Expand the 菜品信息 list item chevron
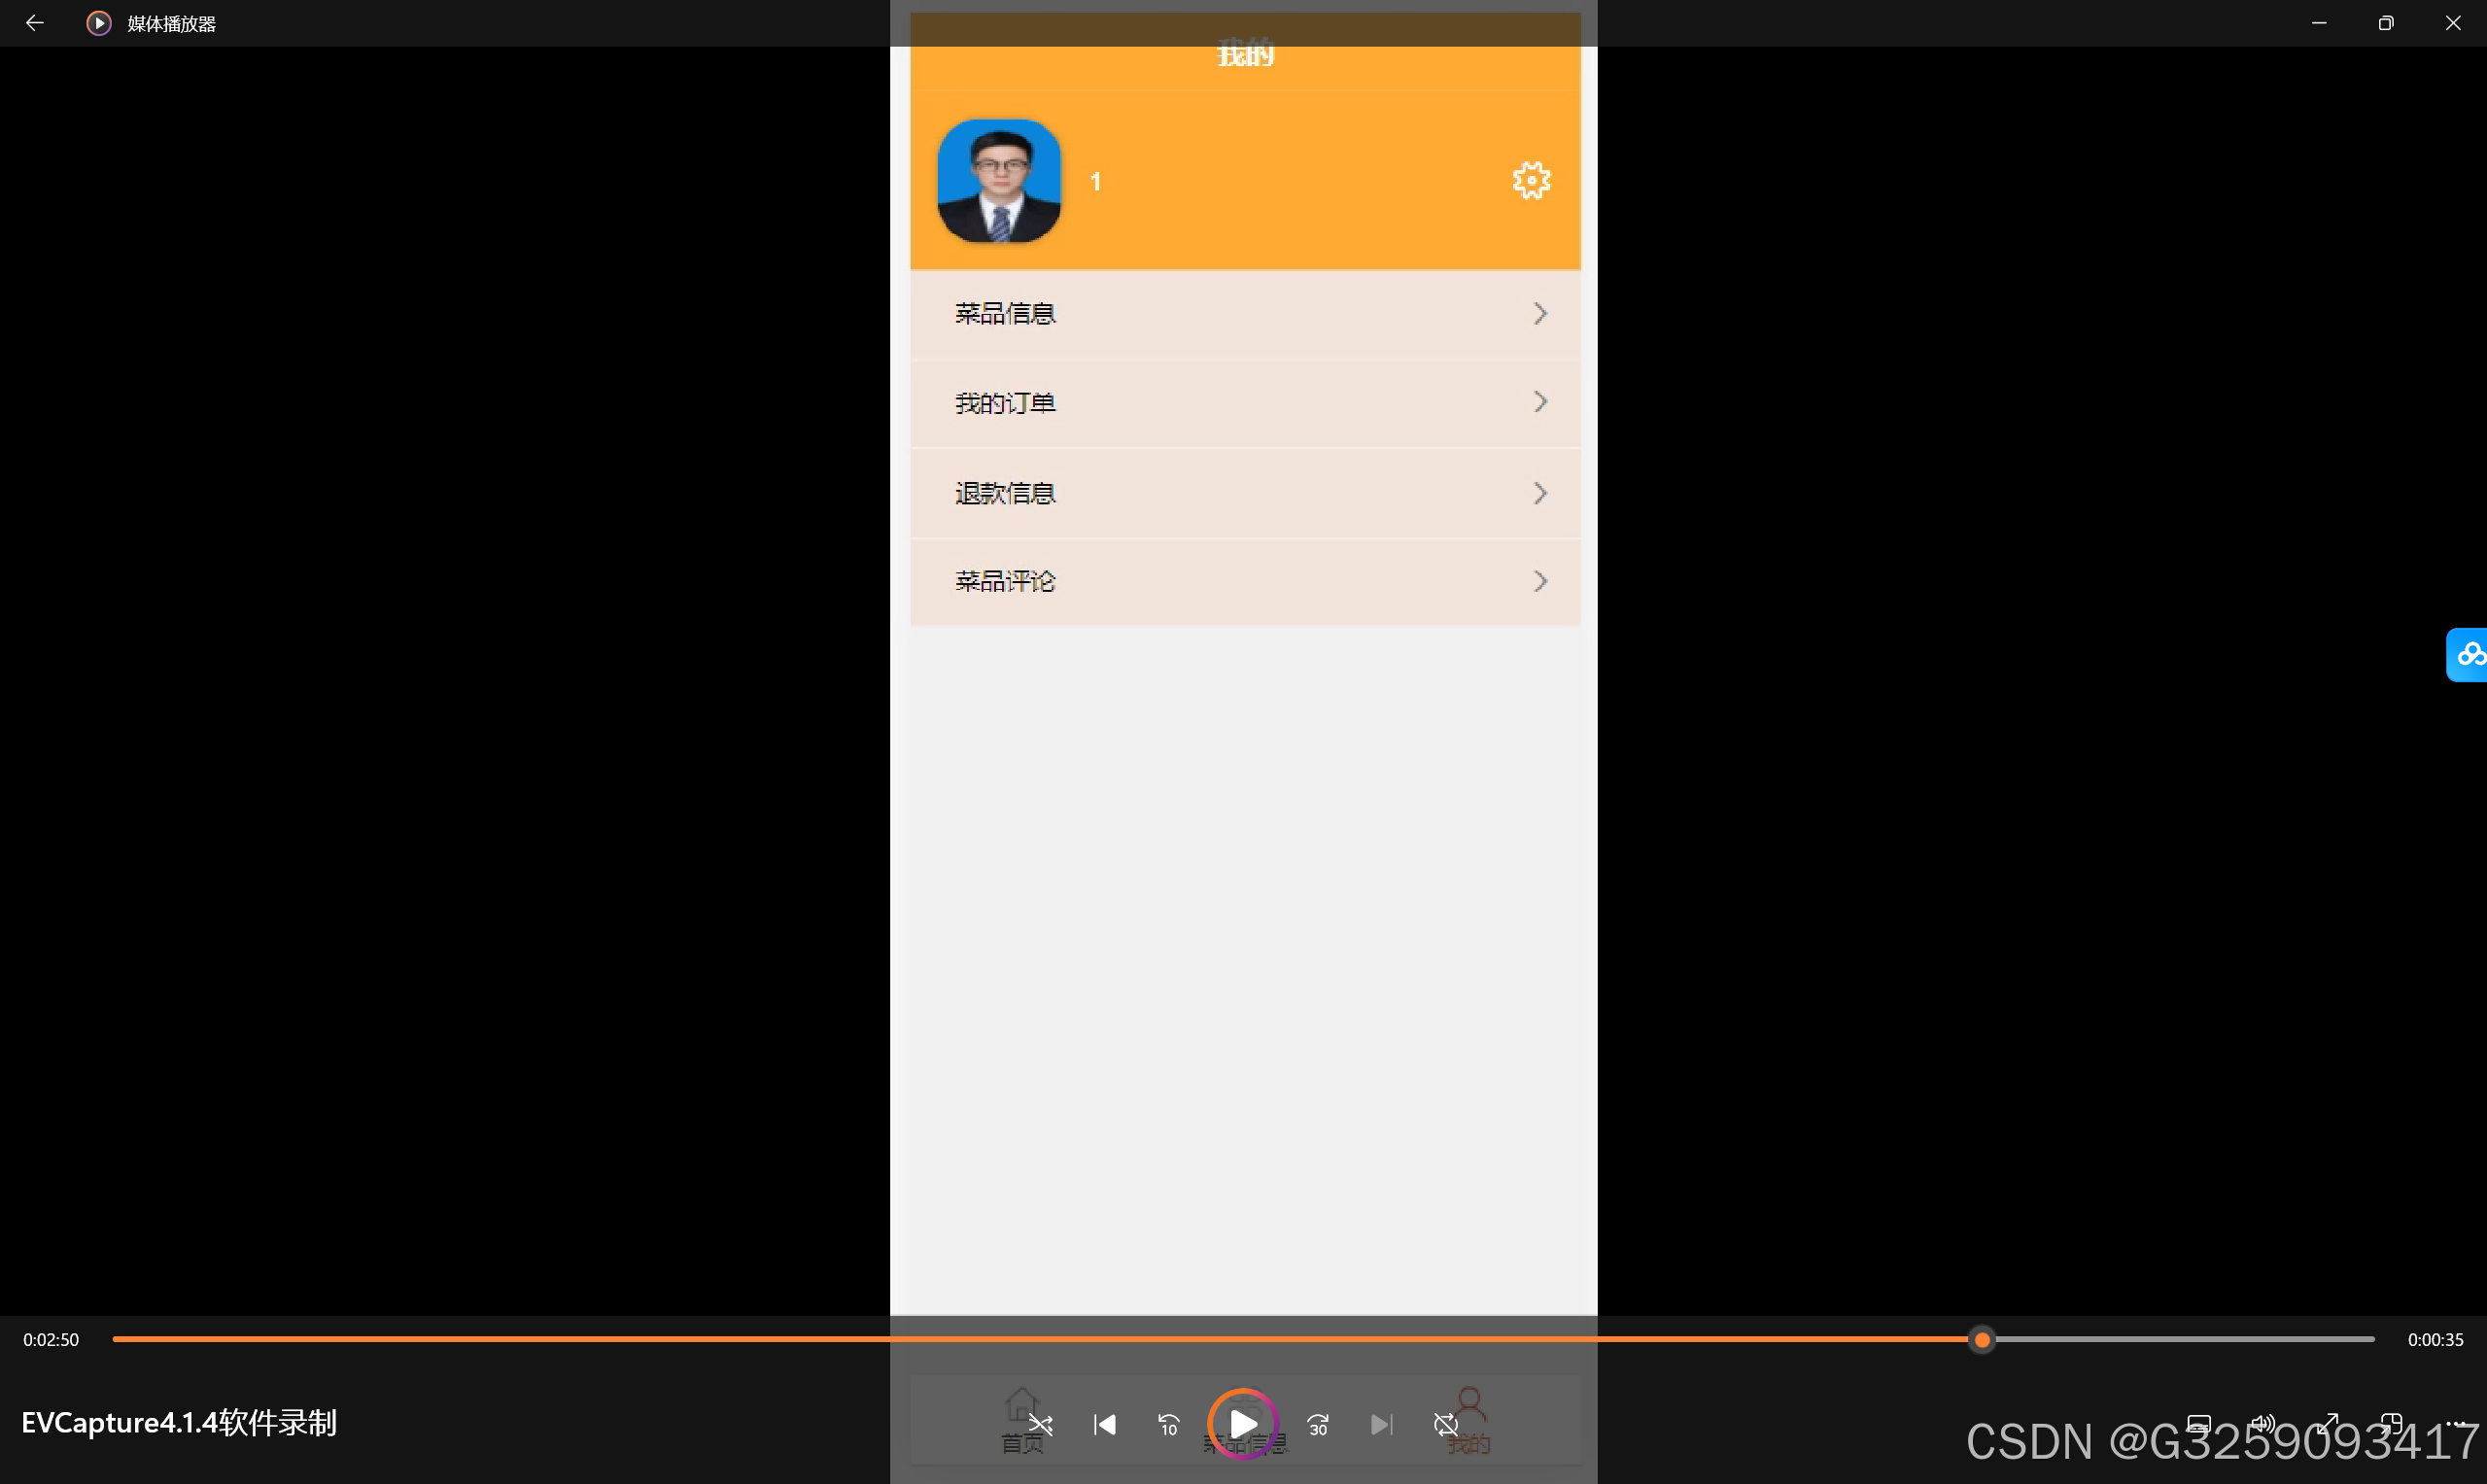2487x1484 pixels. 1540,313
